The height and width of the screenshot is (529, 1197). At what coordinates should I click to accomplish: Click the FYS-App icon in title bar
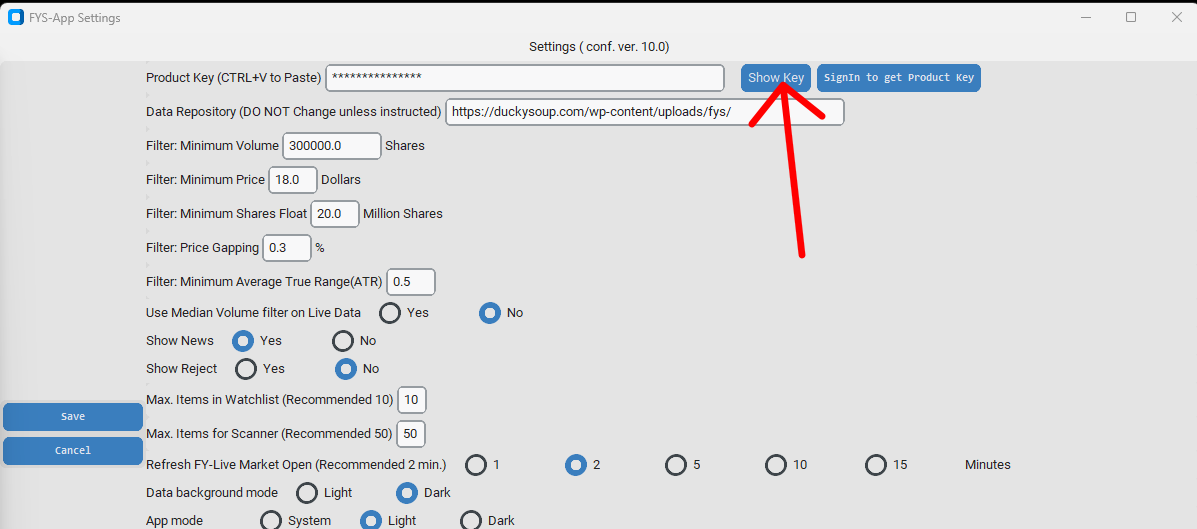click(16, 17)
